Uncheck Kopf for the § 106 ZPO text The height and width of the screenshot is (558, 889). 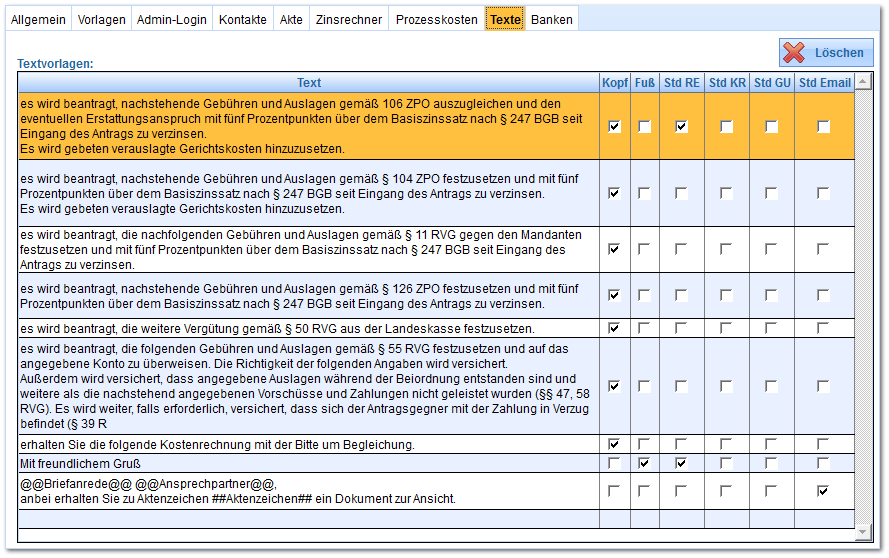pos(614,126)
